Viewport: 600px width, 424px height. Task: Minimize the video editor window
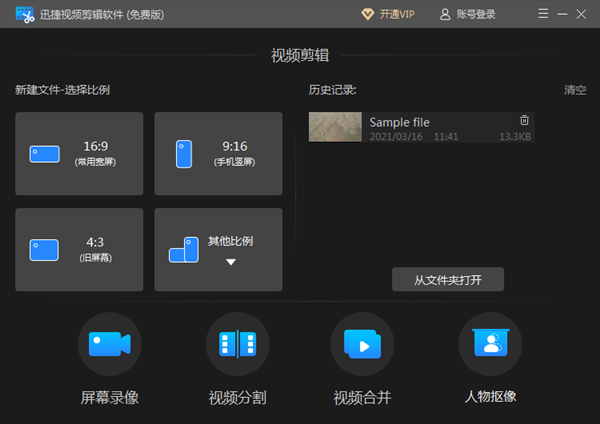point(562,15)
